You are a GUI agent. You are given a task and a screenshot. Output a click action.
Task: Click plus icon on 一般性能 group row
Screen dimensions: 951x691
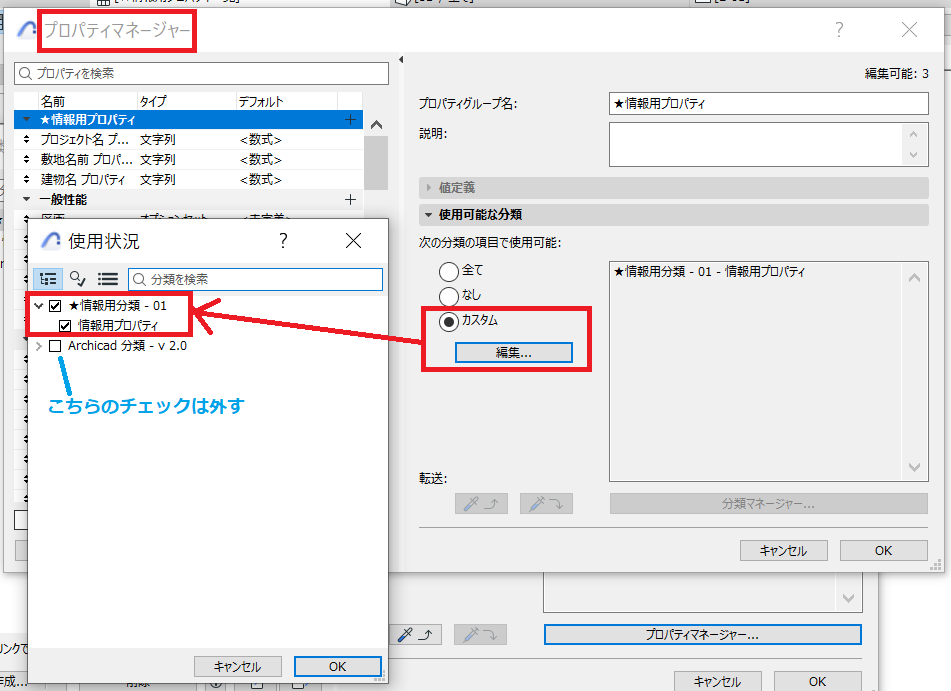pyautogui.click(x=350, y=200)
